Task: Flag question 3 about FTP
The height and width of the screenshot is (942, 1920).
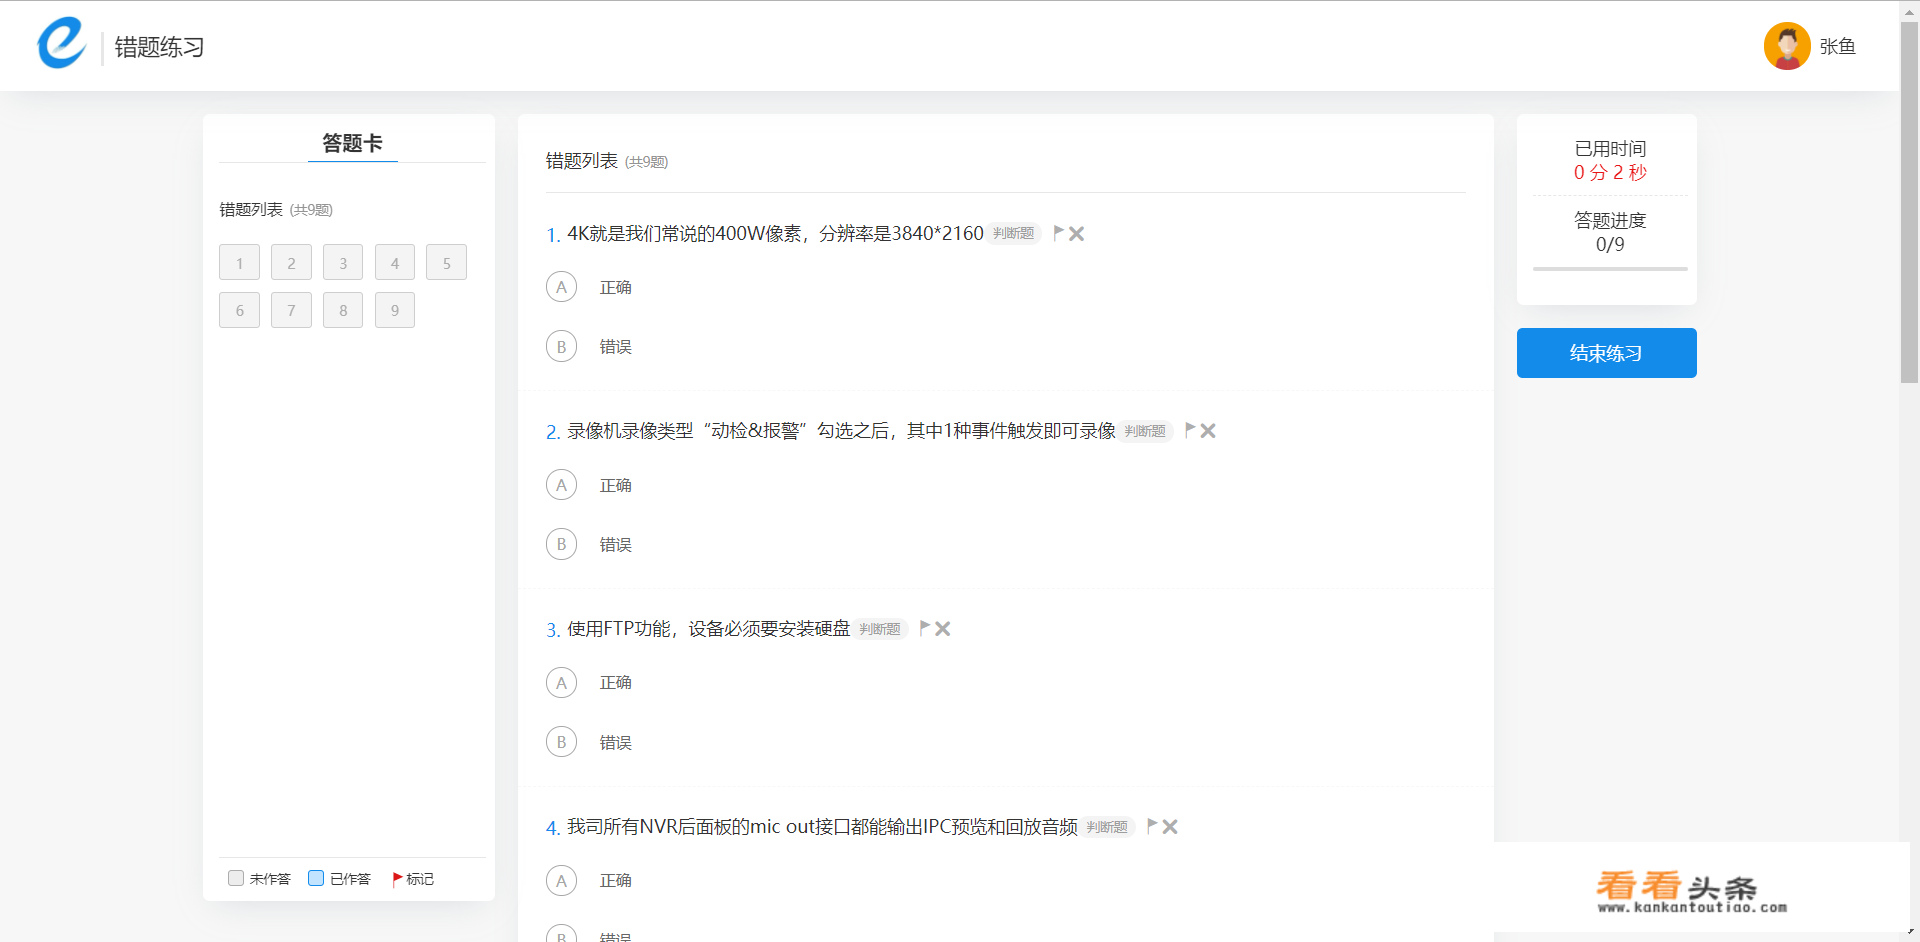Action: coord(925,628)
